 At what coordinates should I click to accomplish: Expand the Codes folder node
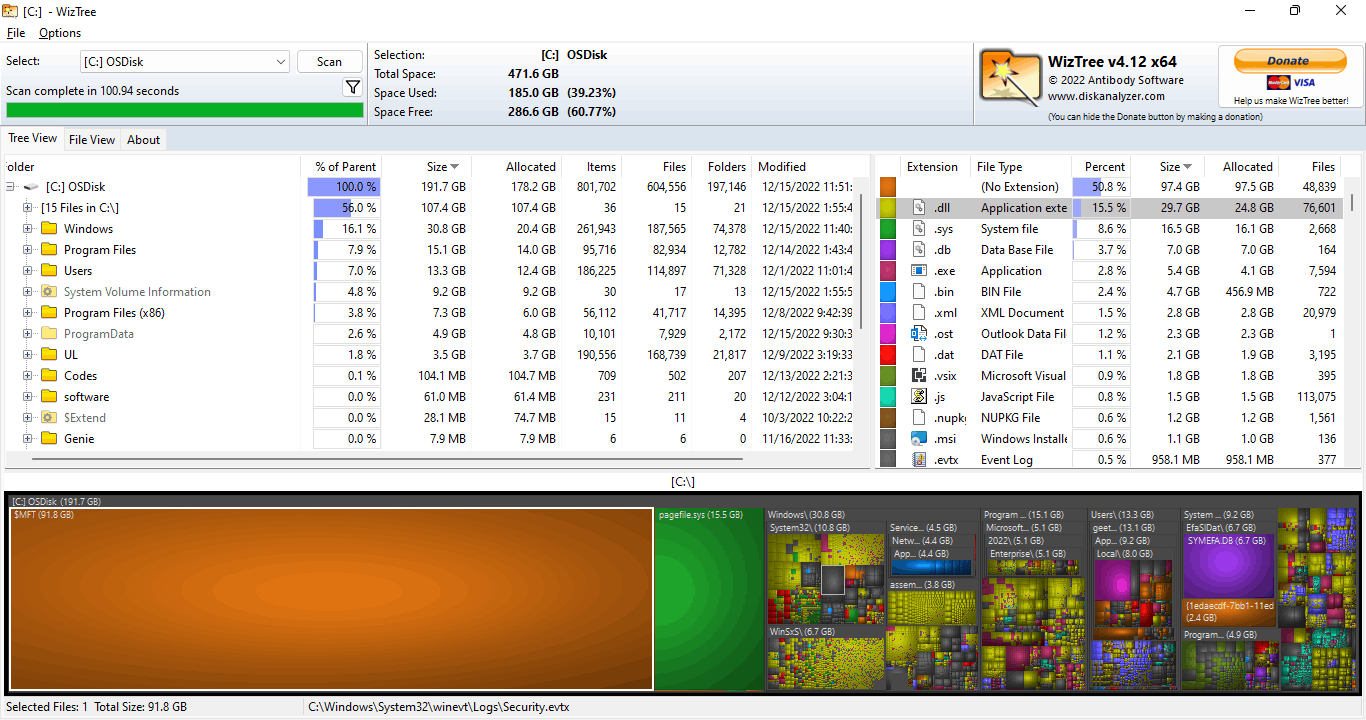coord(28,376)
